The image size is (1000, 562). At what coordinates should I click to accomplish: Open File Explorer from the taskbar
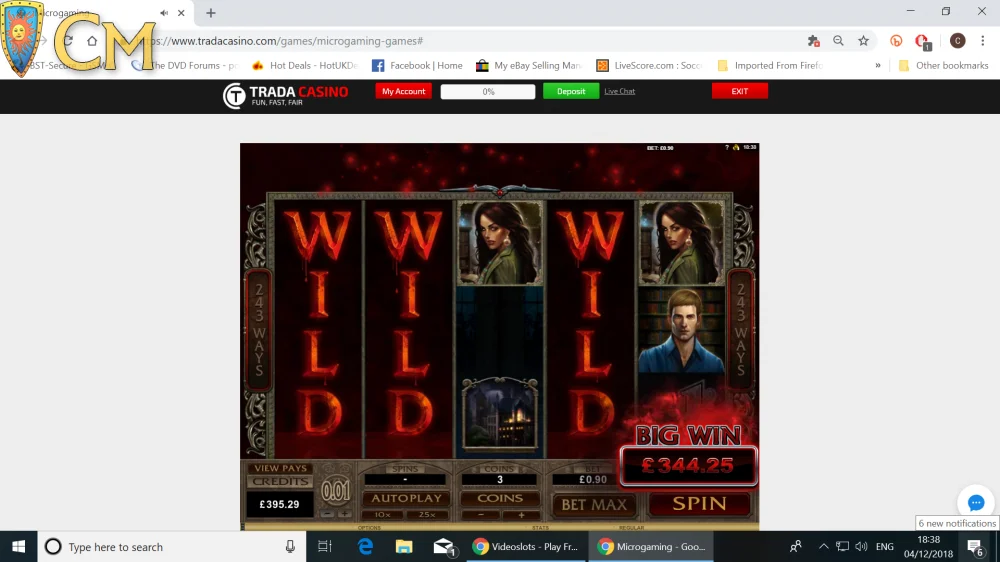404,547
